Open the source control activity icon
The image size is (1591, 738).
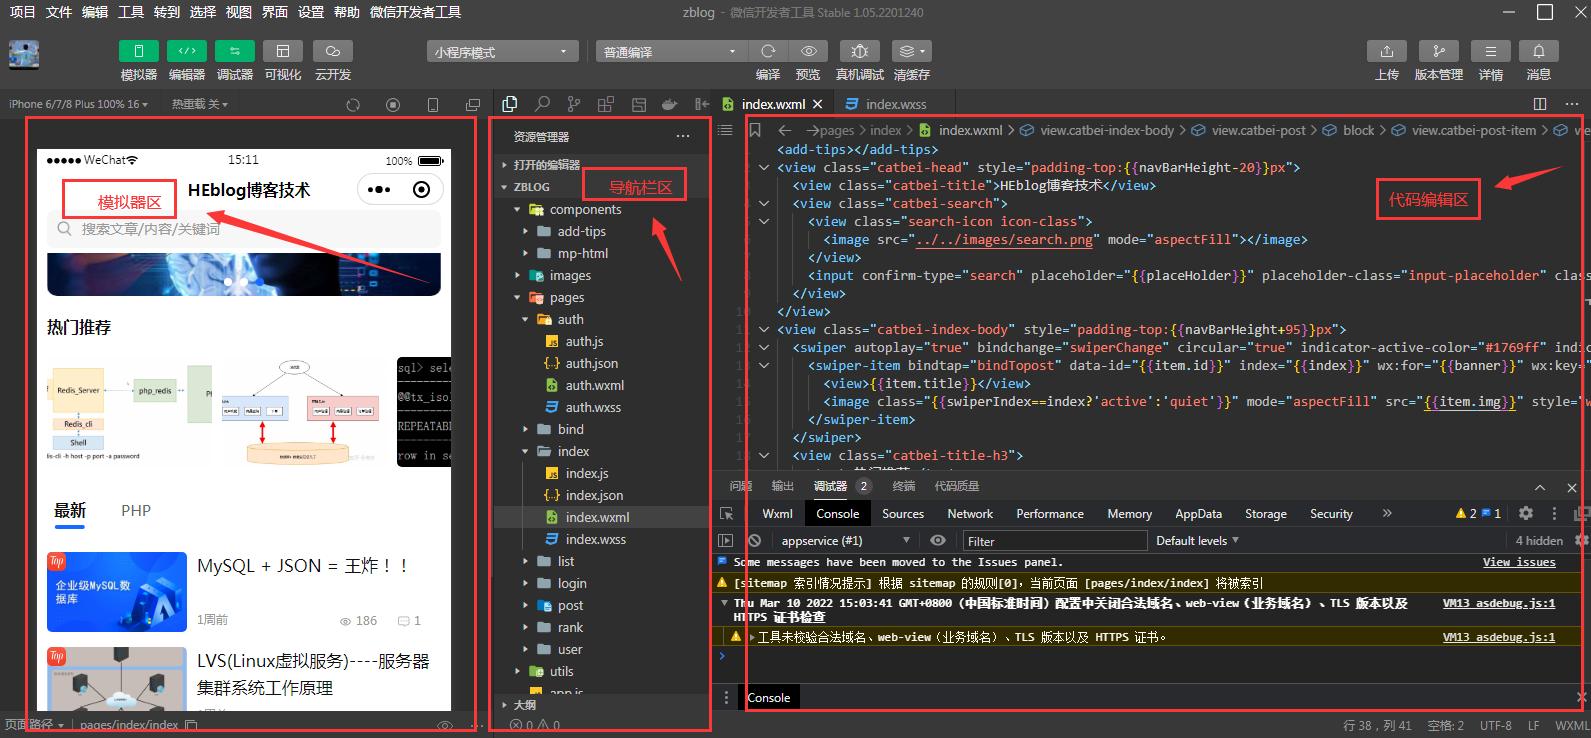(x=574, y=104)
